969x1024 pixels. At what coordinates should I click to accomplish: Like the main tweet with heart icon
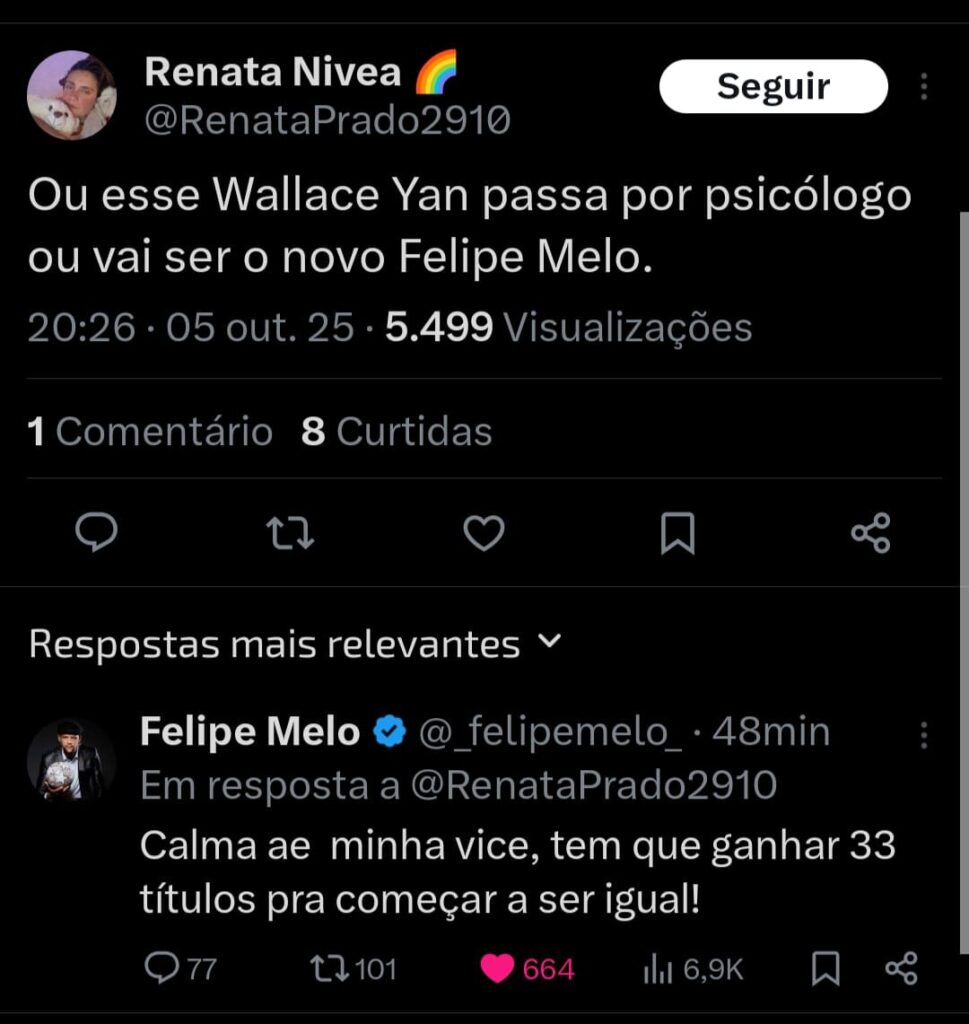click(485, 533)
